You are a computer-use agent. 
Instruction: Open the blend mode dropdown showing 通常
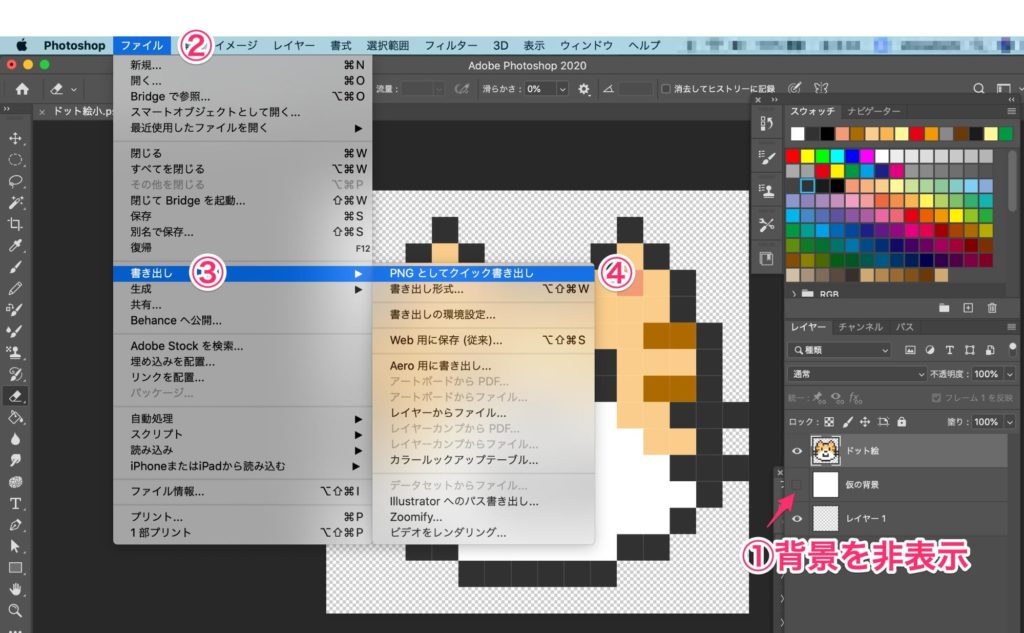[x=857, y=374]
